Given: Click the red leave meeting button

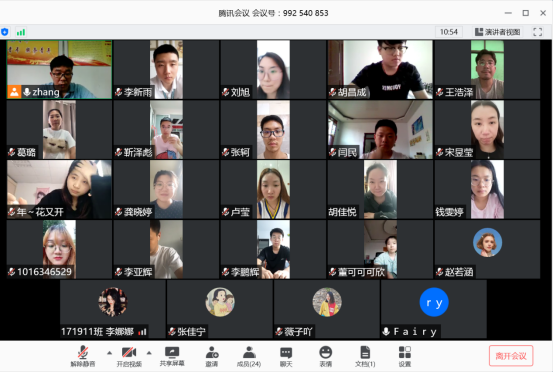Looking at the screenshot, I should point(511,356).
